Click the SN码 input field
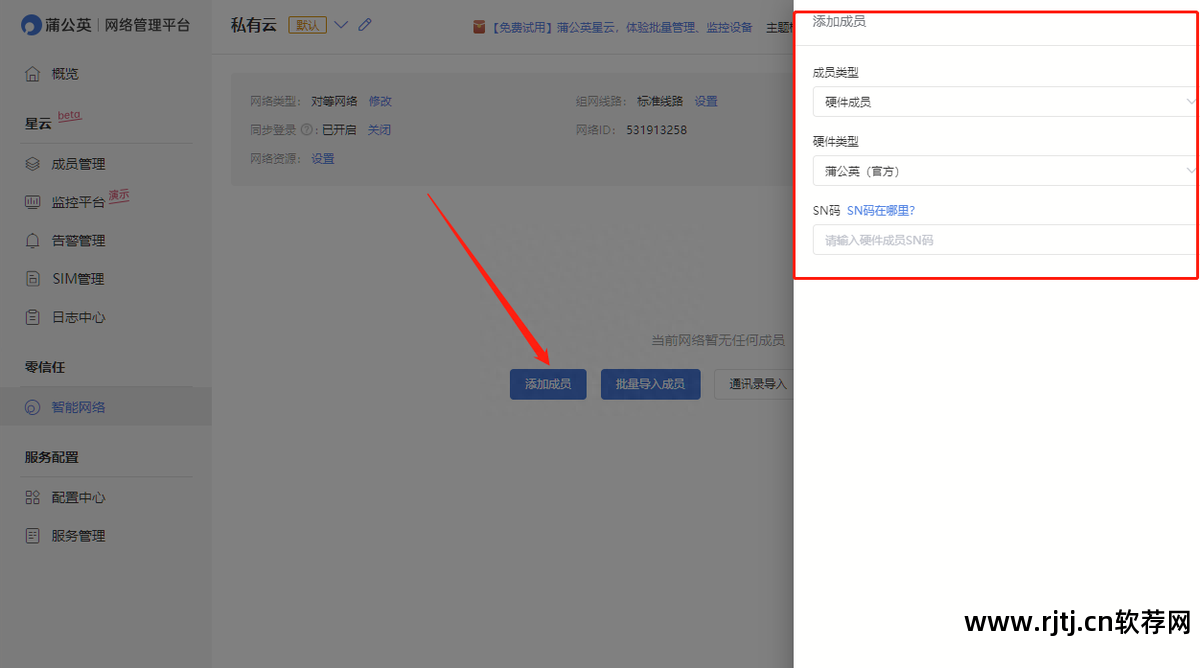Screen dimensions: 1200x668 click(1003, 240)
